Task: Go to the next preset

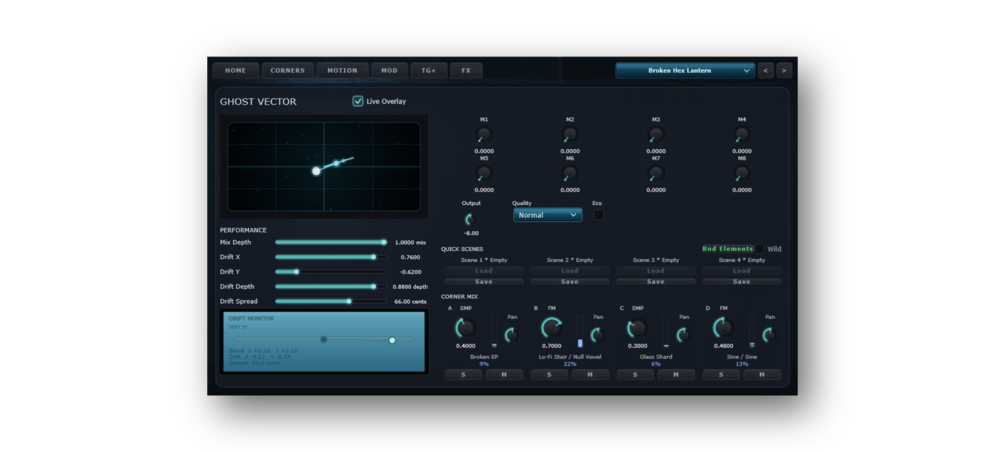Action: click(x=784, y=71)
